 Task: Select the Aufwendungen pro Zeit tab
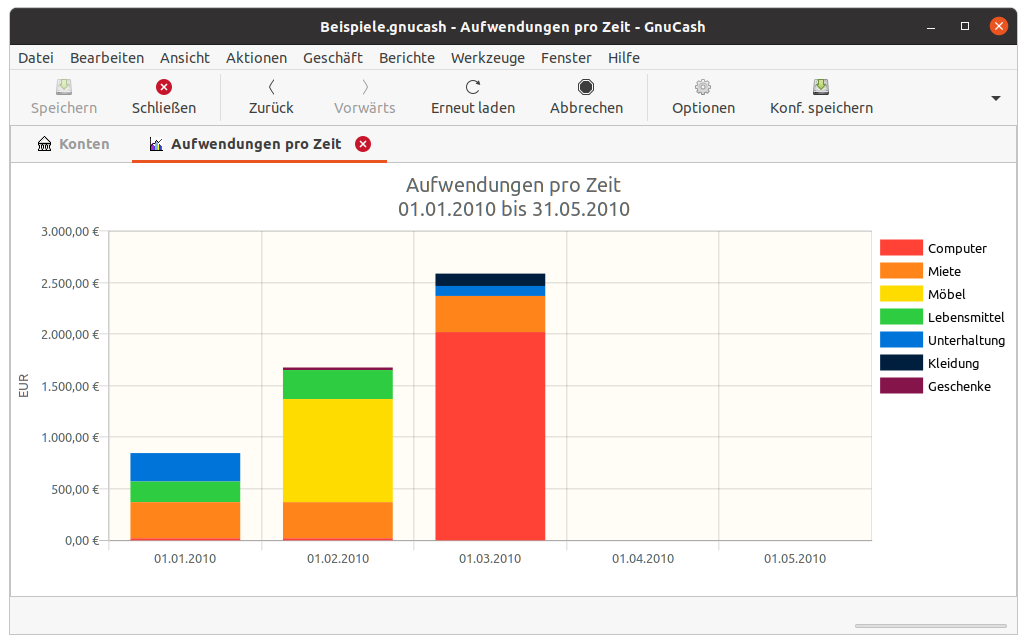click(x=255, y=144)
